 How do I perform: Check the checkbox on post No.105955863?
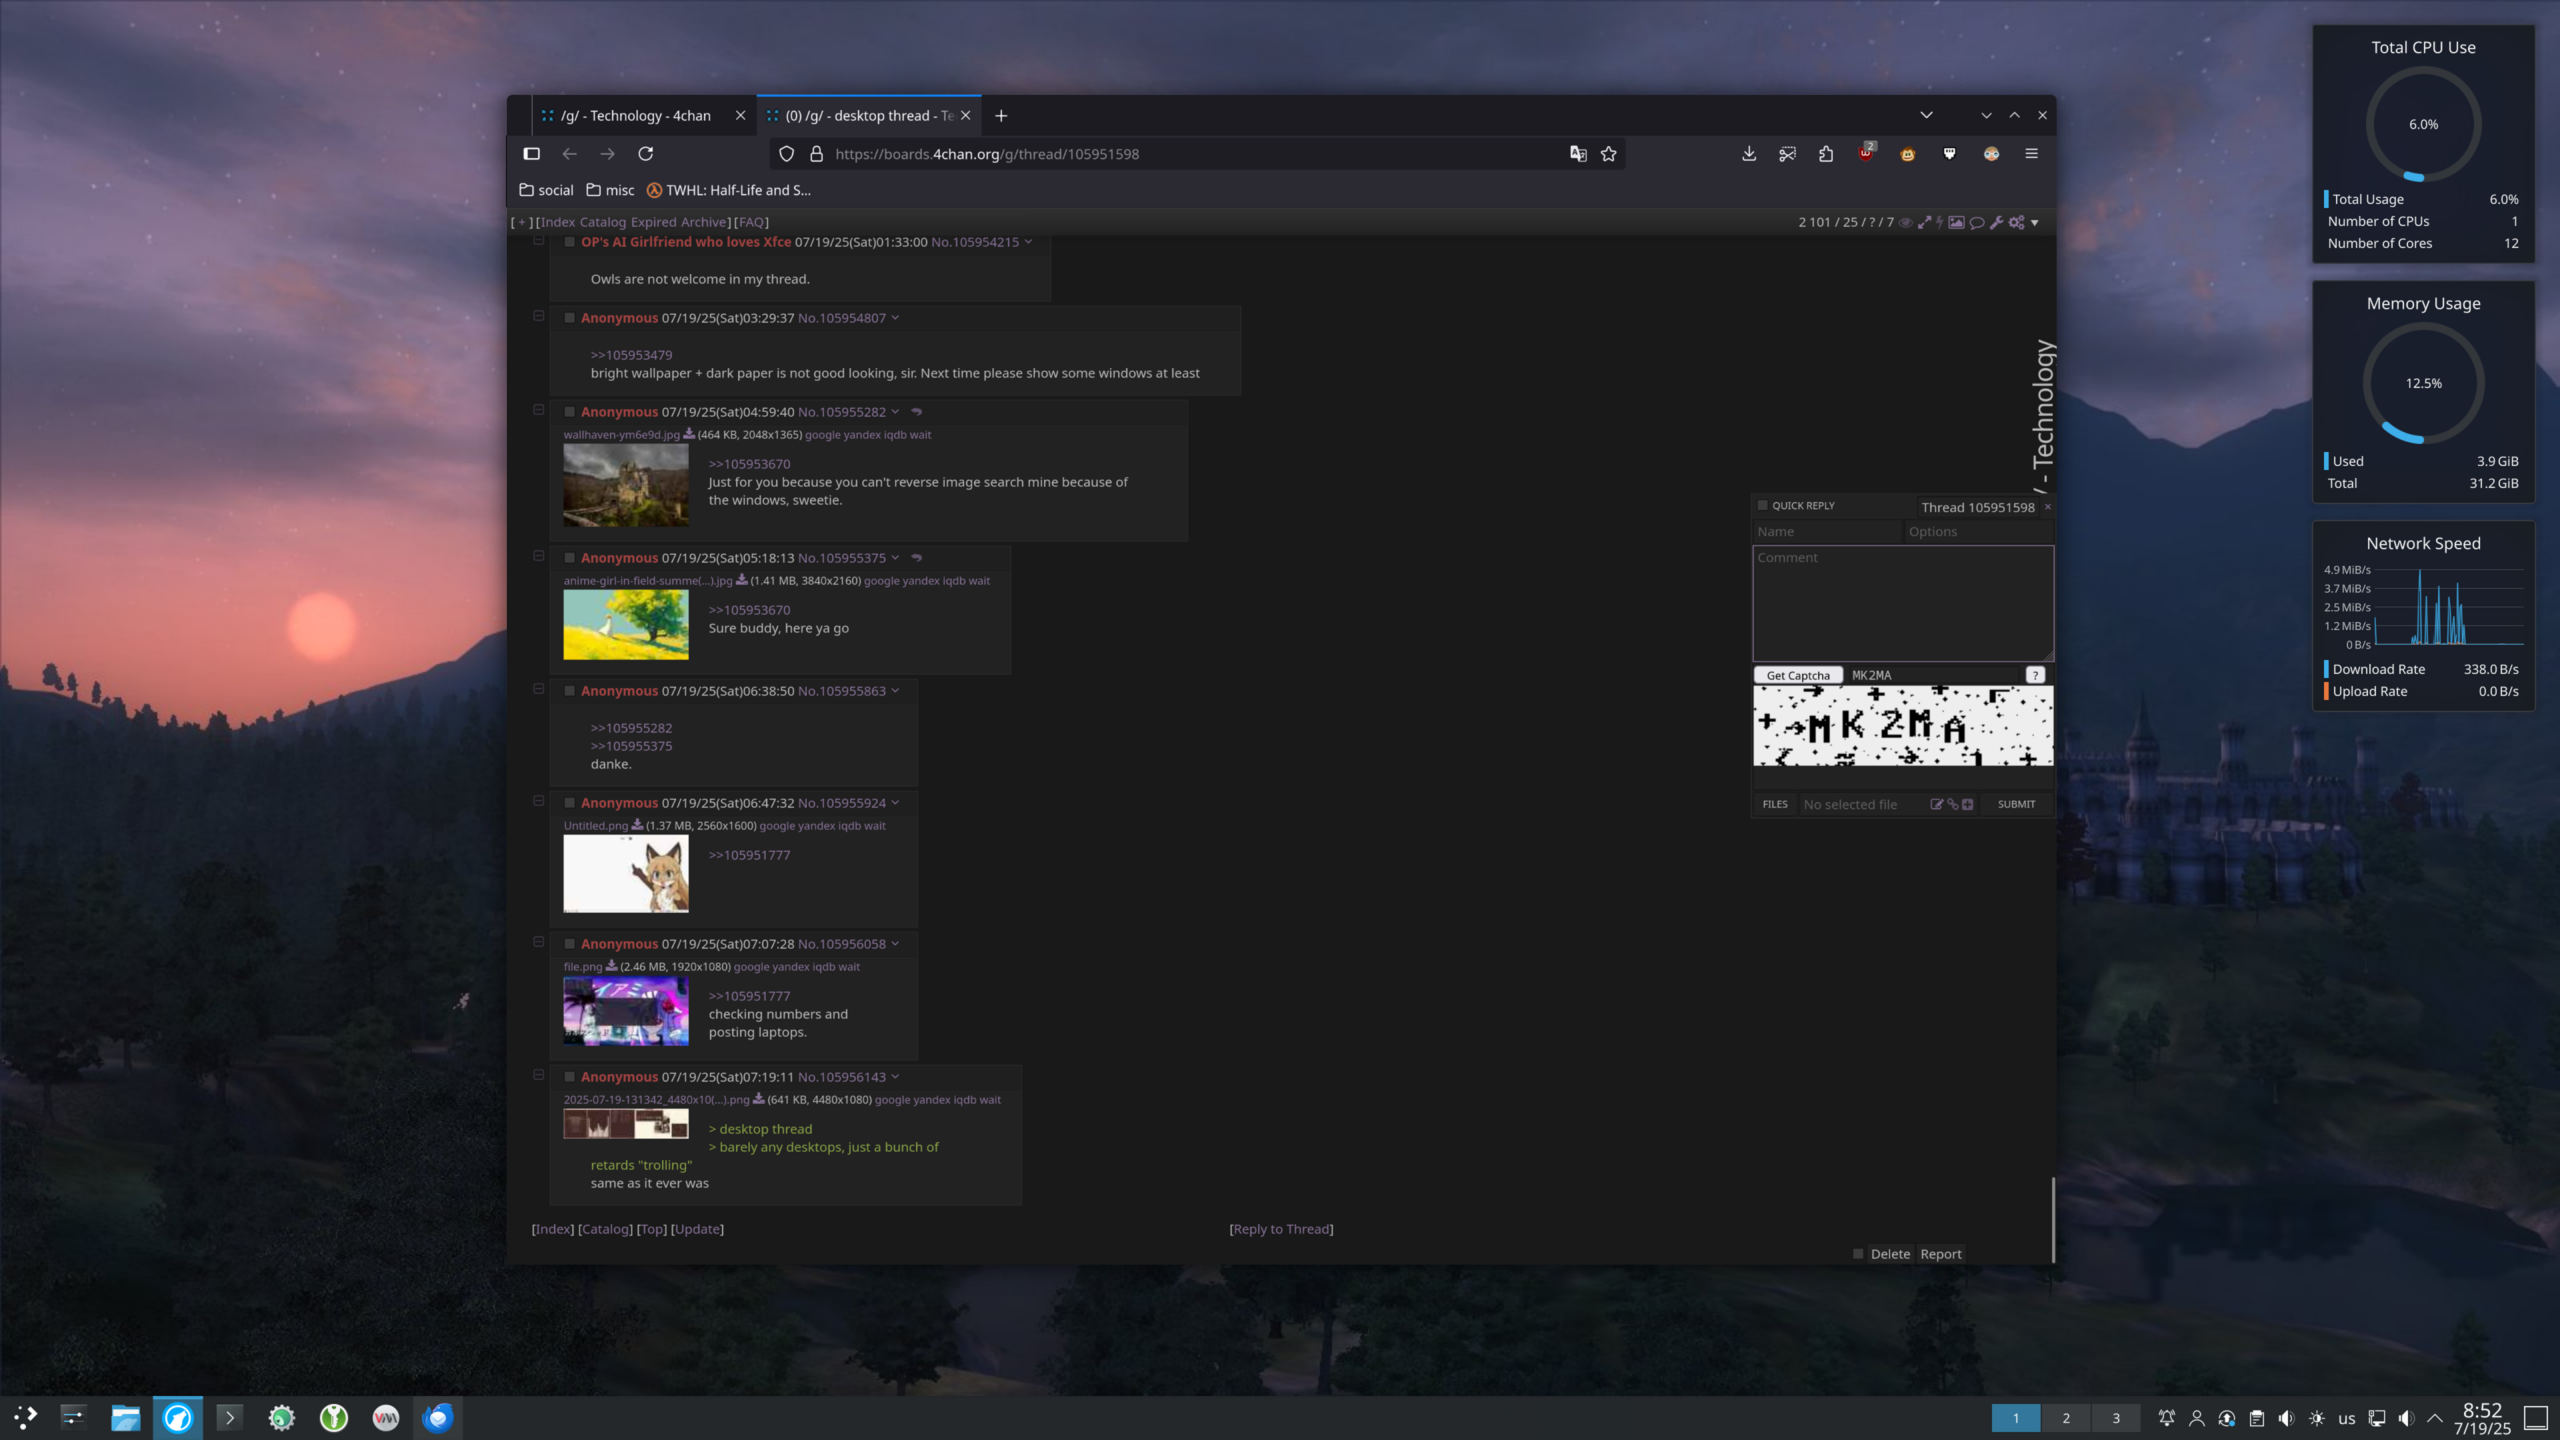(569, 691)
